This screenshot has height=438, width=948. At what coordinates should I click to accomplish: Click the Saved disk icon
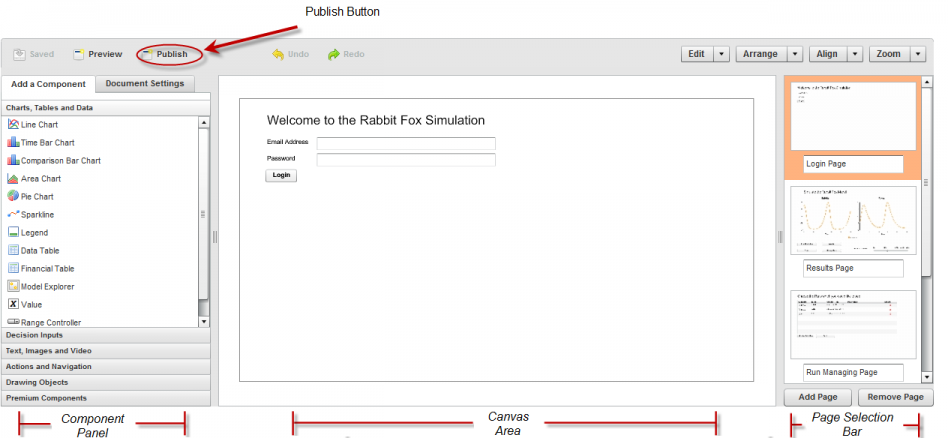(19, 54)
